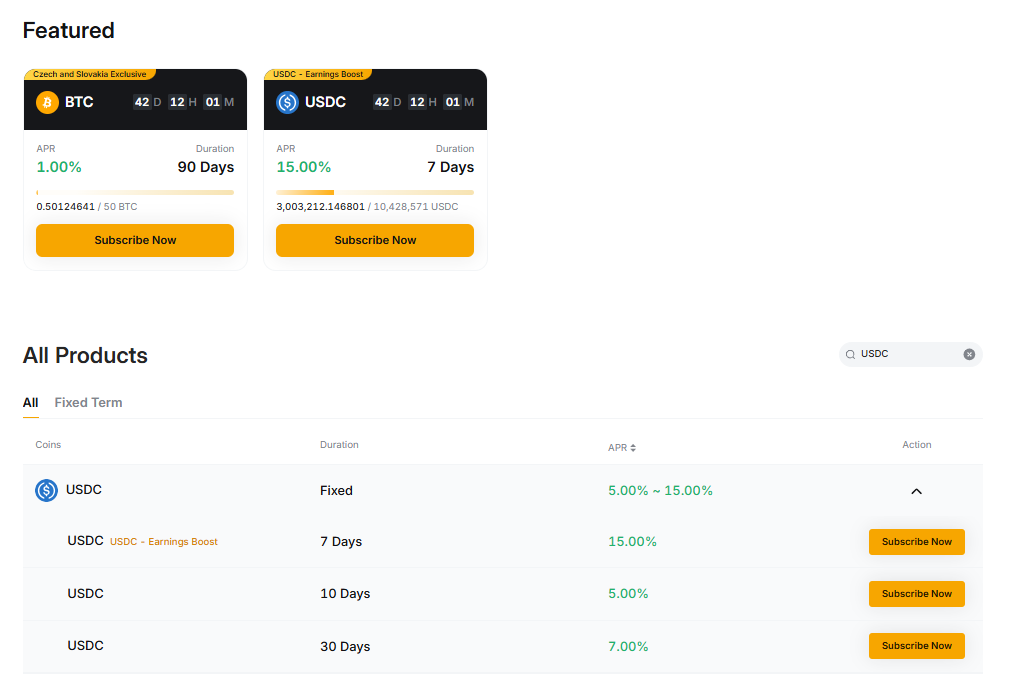This screenshot has height=695, width=1012.
Task: Collapse the USDC Fixed product row
Action: [x=916, y=491]
